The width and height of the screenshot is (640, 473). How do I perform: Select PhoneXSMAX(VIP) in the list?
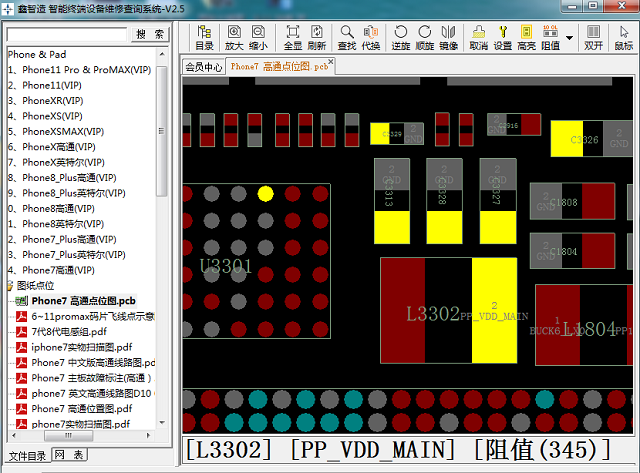pyautogui.click(x=56, y=131)
